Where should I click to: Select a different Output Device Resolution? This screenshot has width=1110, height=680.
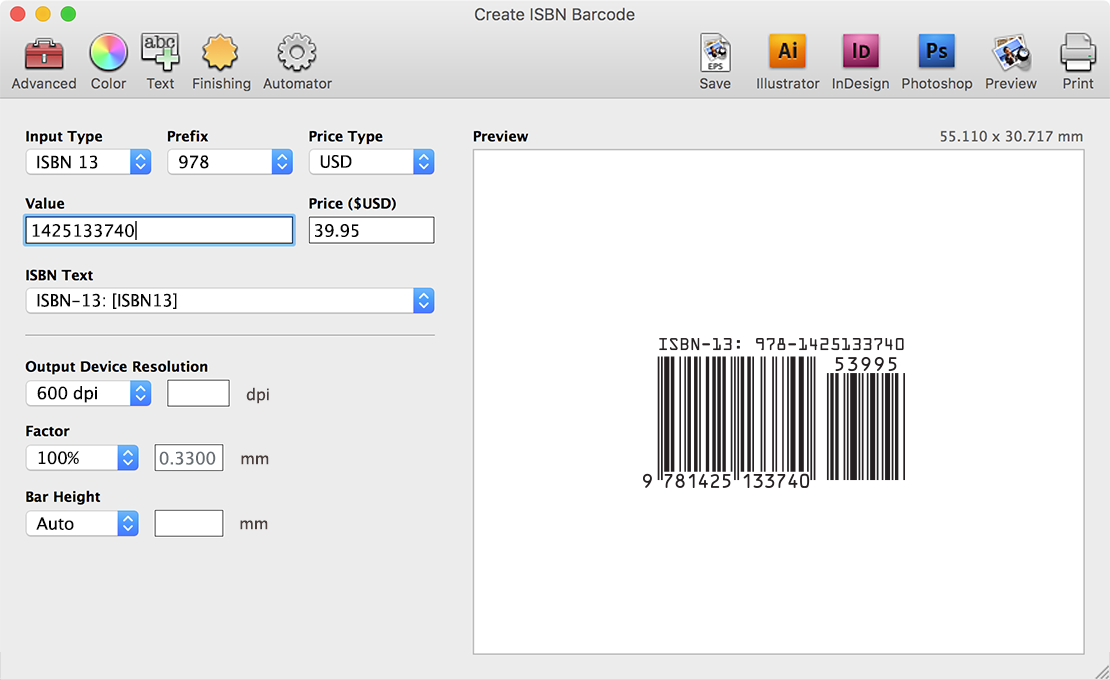click(x=88, y=394)
